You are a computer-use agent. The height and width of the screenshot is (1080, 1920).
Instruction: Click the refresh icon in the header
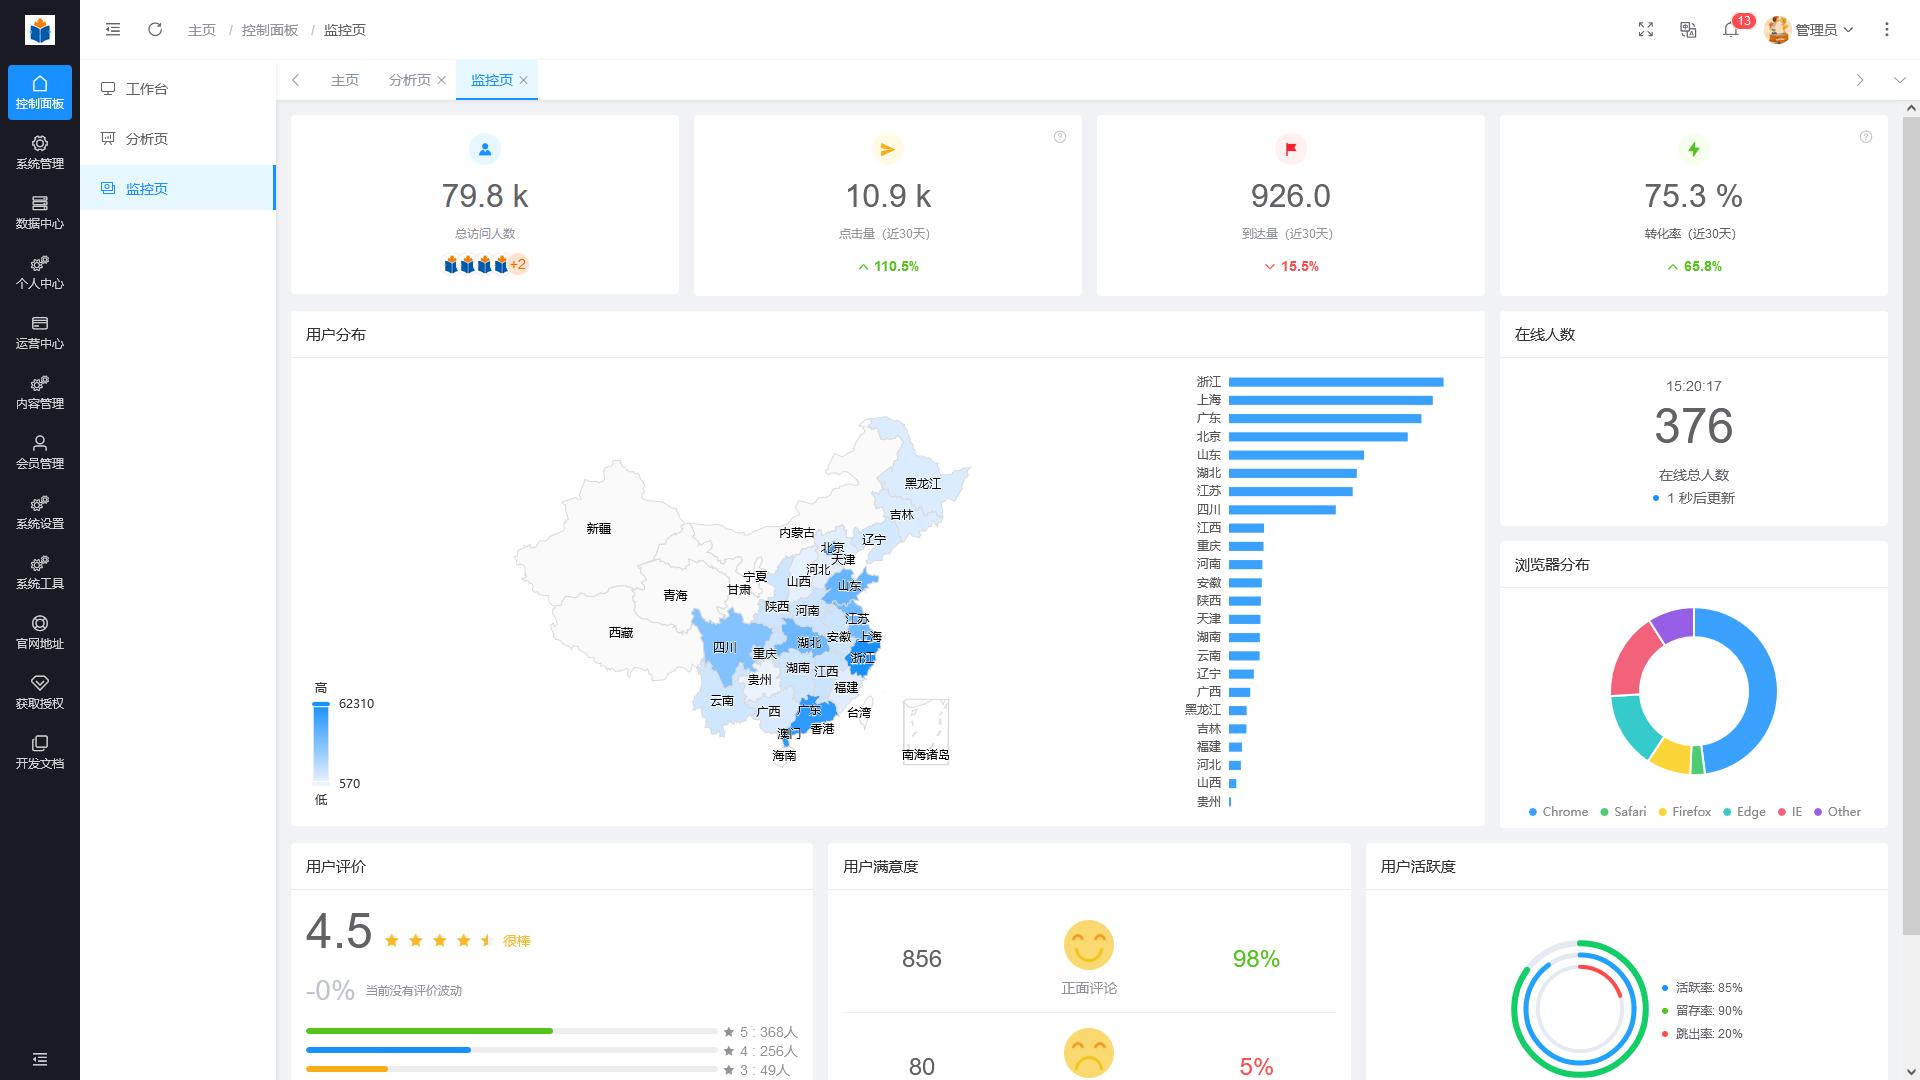click(x=155, y=30)
